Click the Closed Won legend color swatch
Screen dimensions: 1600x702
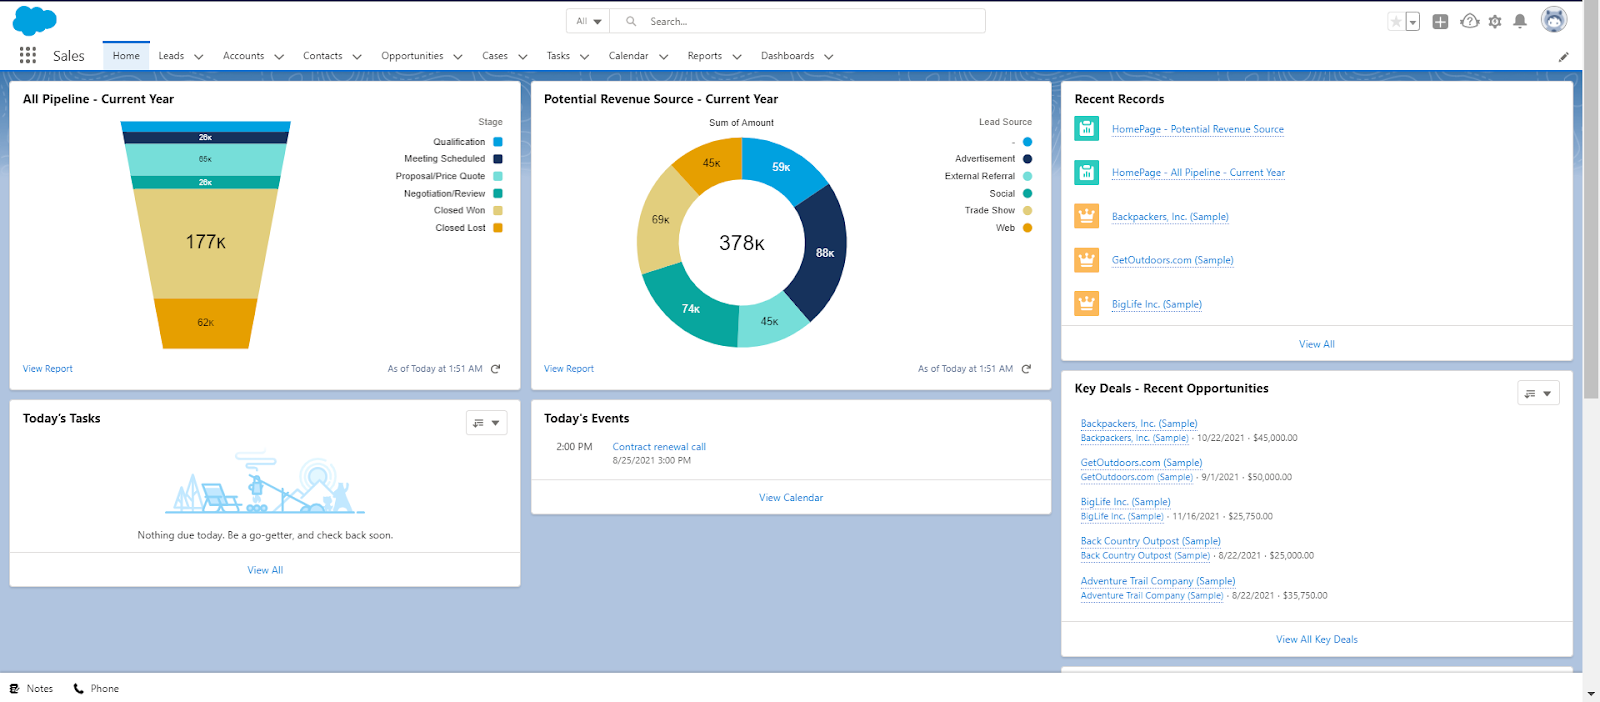pyautogui.click(x=498, y=211)
